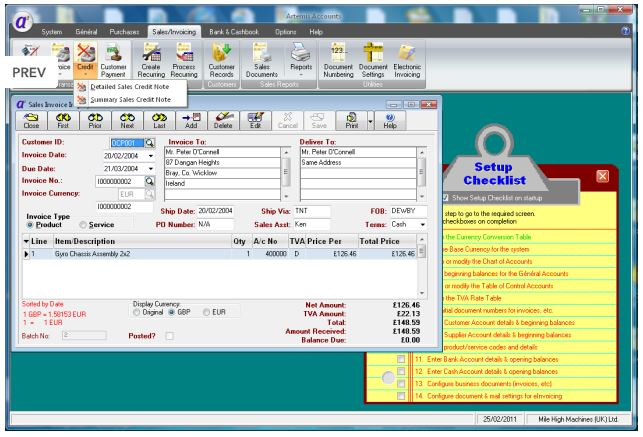Expand the Line column header arrow
This screenshot has width=643, height=437.
(26, 241)
